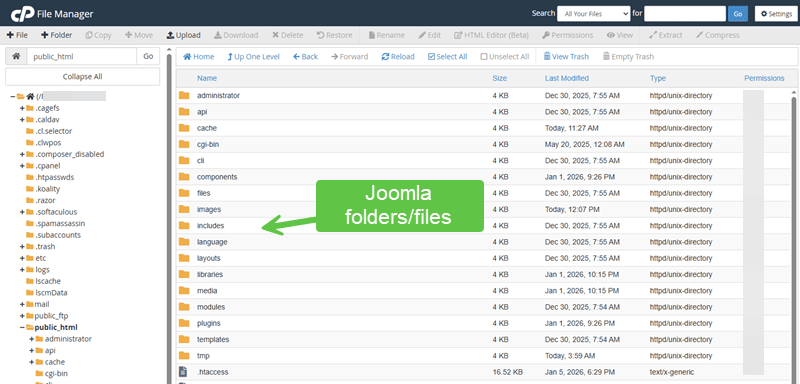The image size is (800, 384).
Task: Click the Rename toolbar button
Action: pos(386,35)
